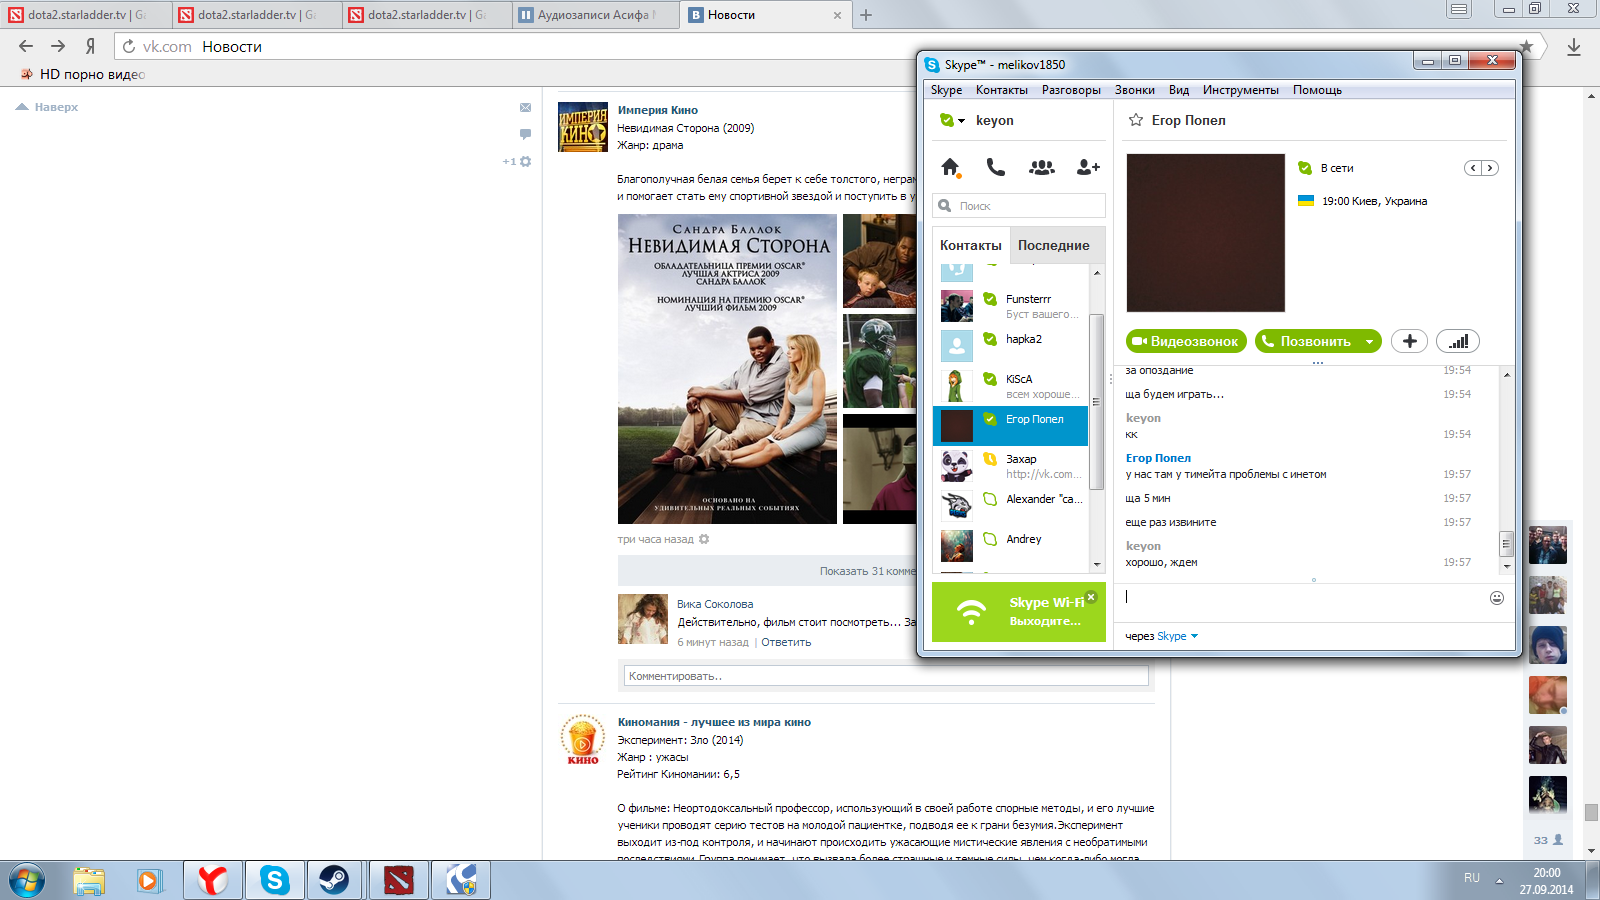The width and height of the screenshot is (1600, 900).
Task: Open Вика Соколова profile link
Action: pyautogui.click(x=715, y=604)
